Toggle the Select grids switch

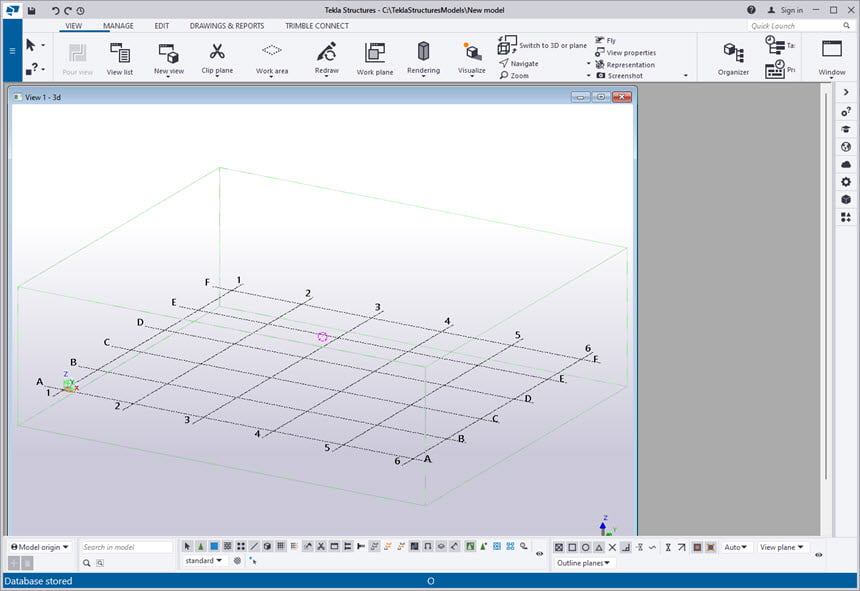click(x=281, y=546)
